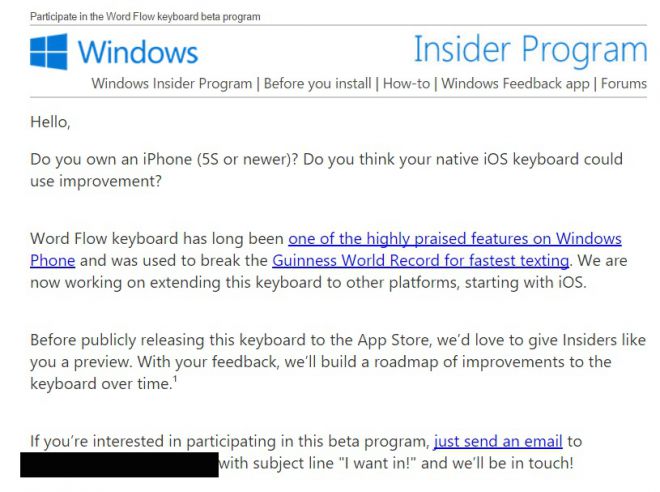The width and height of the screenshot is (660, 492).
Task: Click the Hello greeting text
Action: coord(50,124)
